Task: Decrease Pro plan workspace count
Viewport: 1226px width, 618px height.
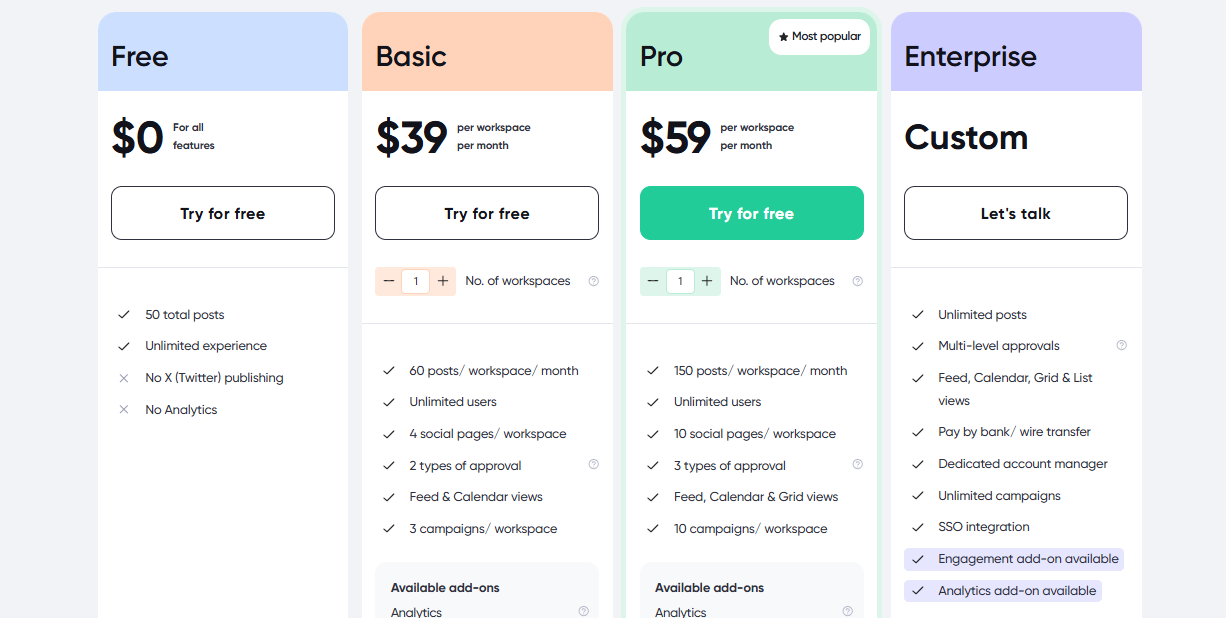Action: click(x=653, y=281)
